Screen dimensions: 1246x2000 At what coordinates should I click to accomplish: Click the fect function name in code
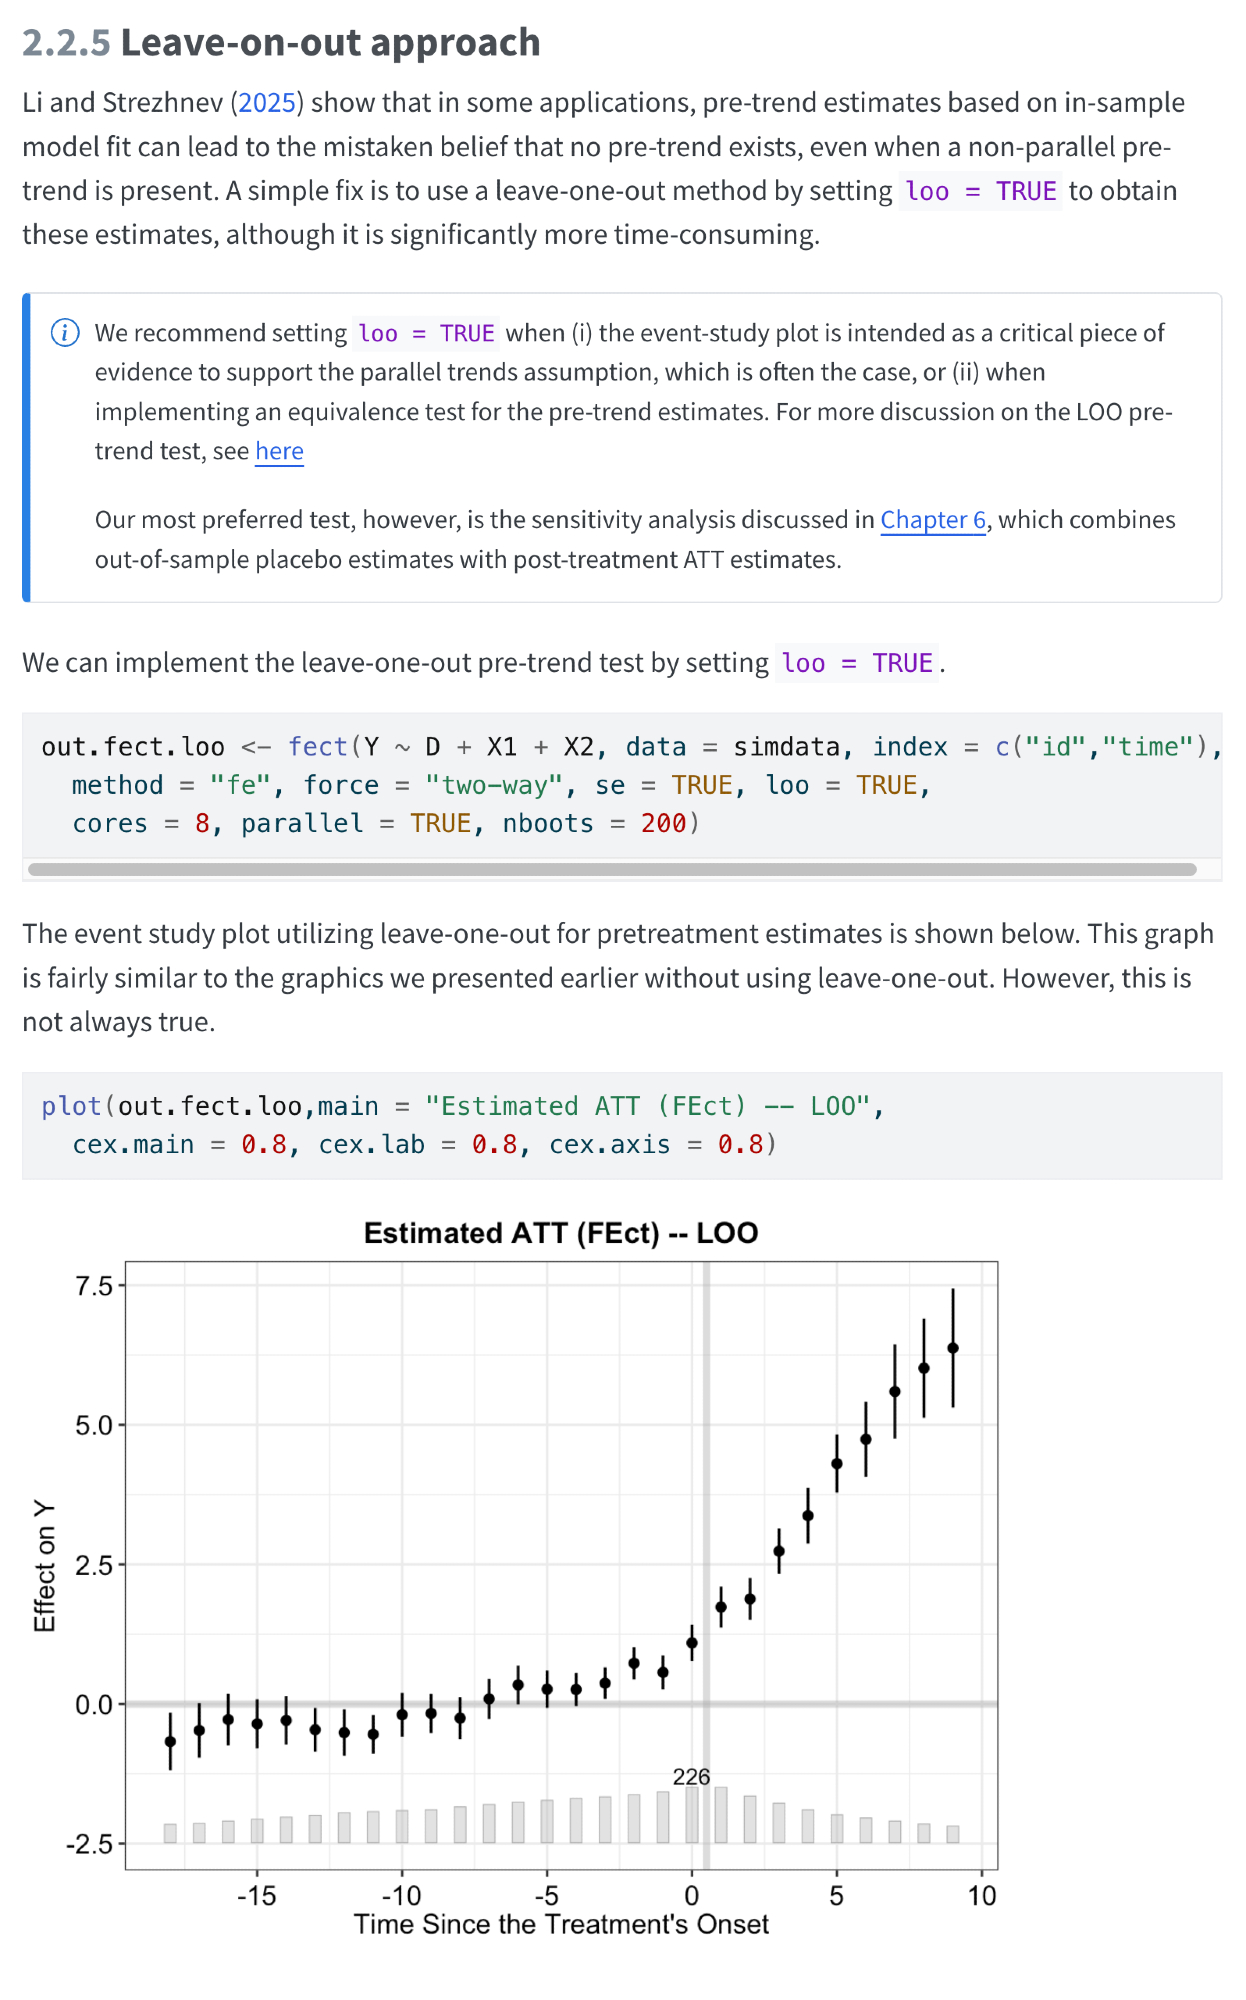[x=317, y=747]
